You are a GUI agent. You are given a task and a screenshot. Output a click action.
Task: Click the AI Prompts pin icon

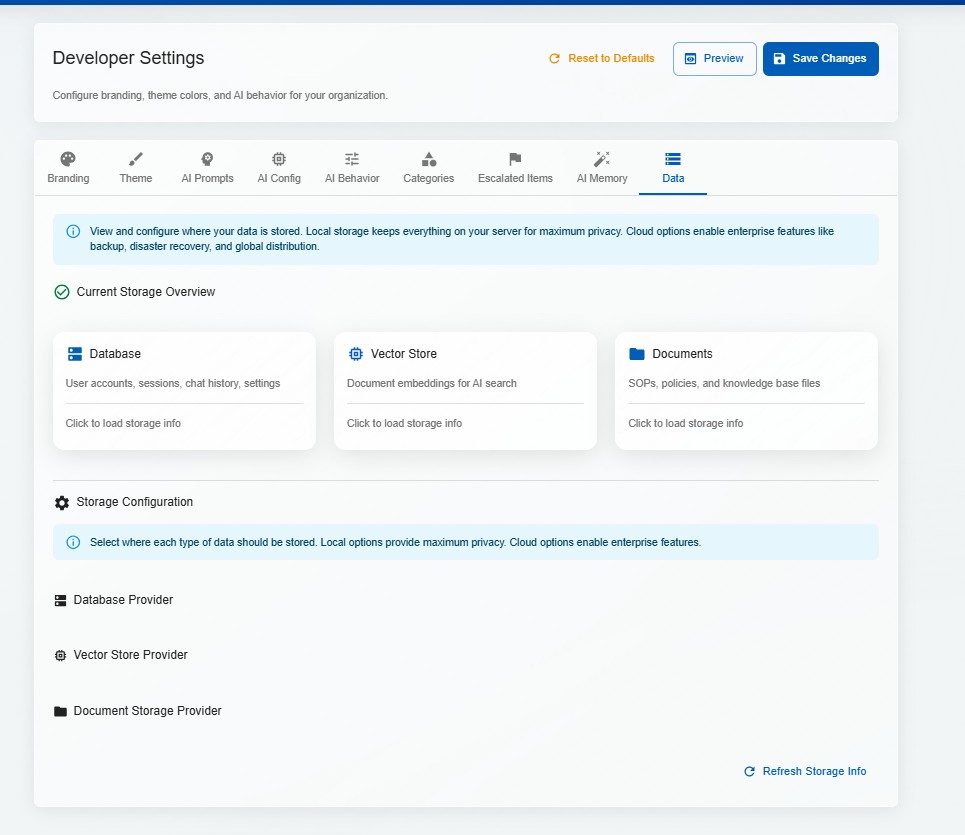(x=207, y=158)
